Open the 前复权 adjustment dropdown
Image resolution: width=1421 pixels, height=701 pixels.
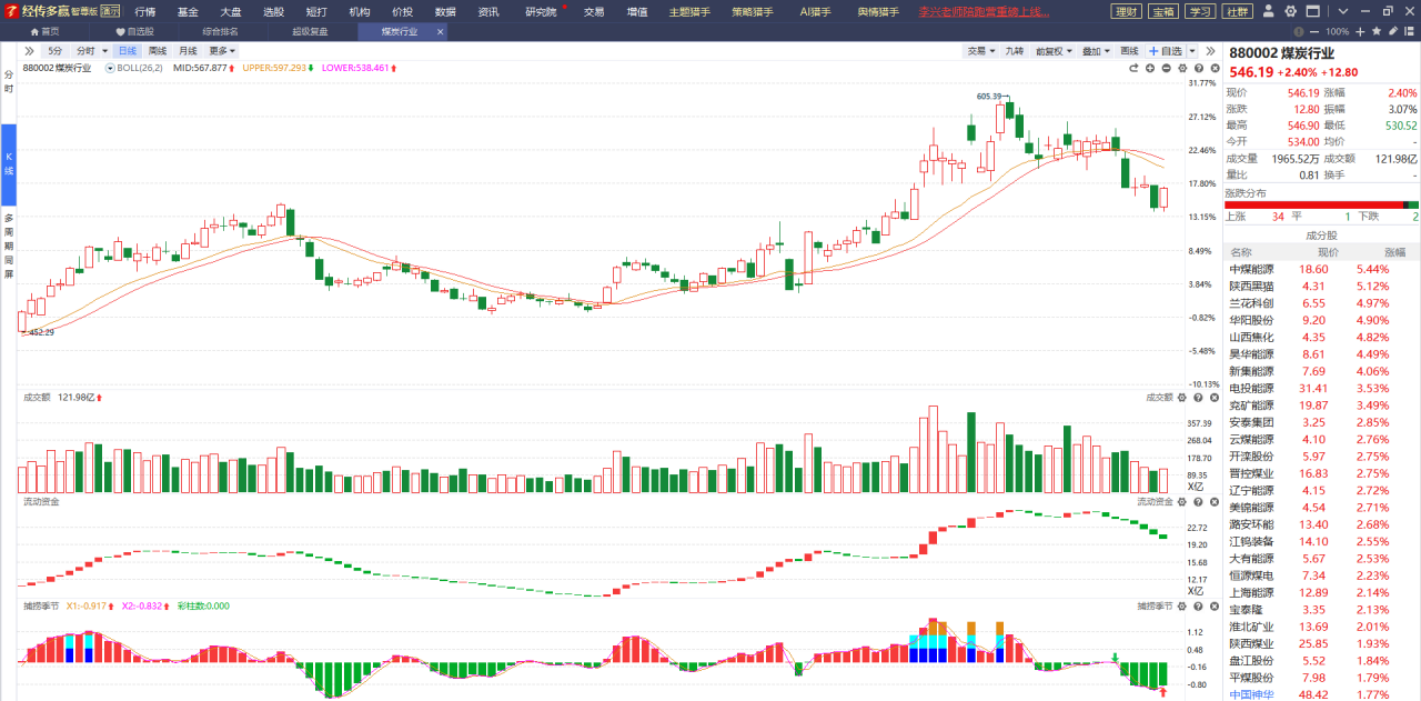pyautogui.click(x=1052, y=51)
